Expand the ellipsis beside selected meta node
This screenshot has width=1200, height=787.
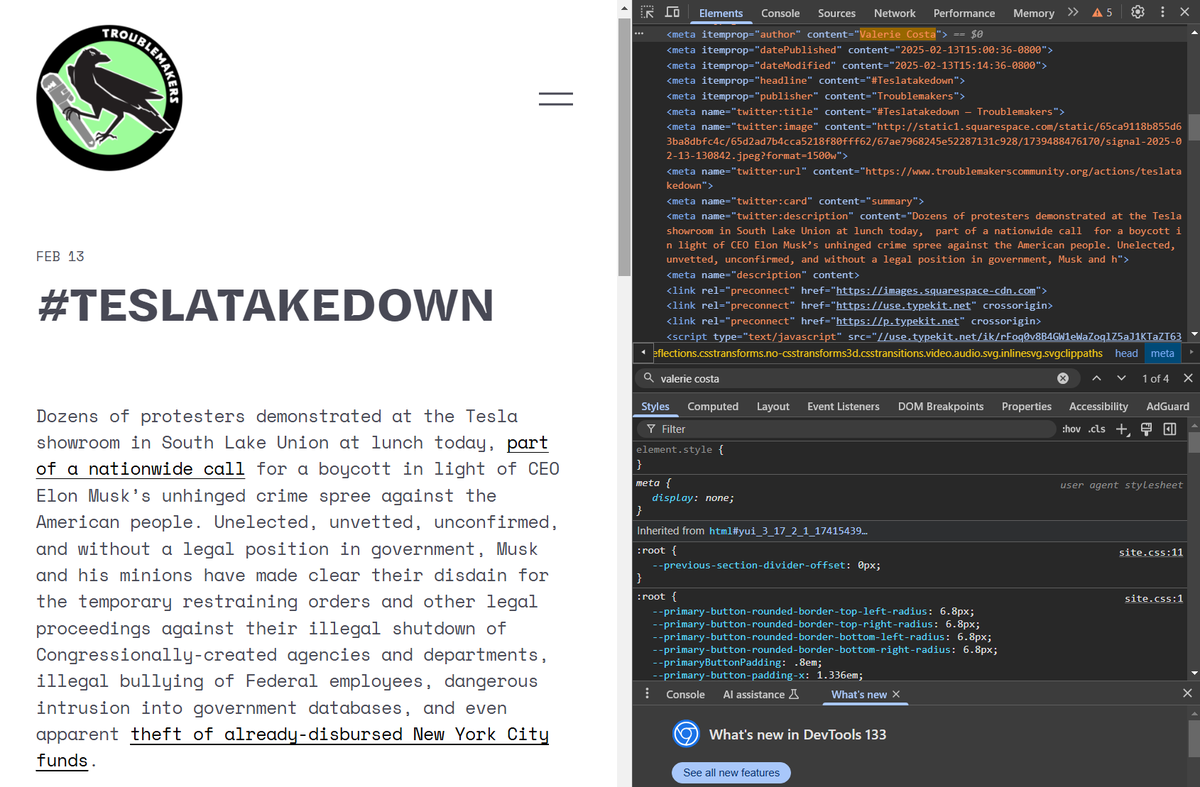coord(638,34)
